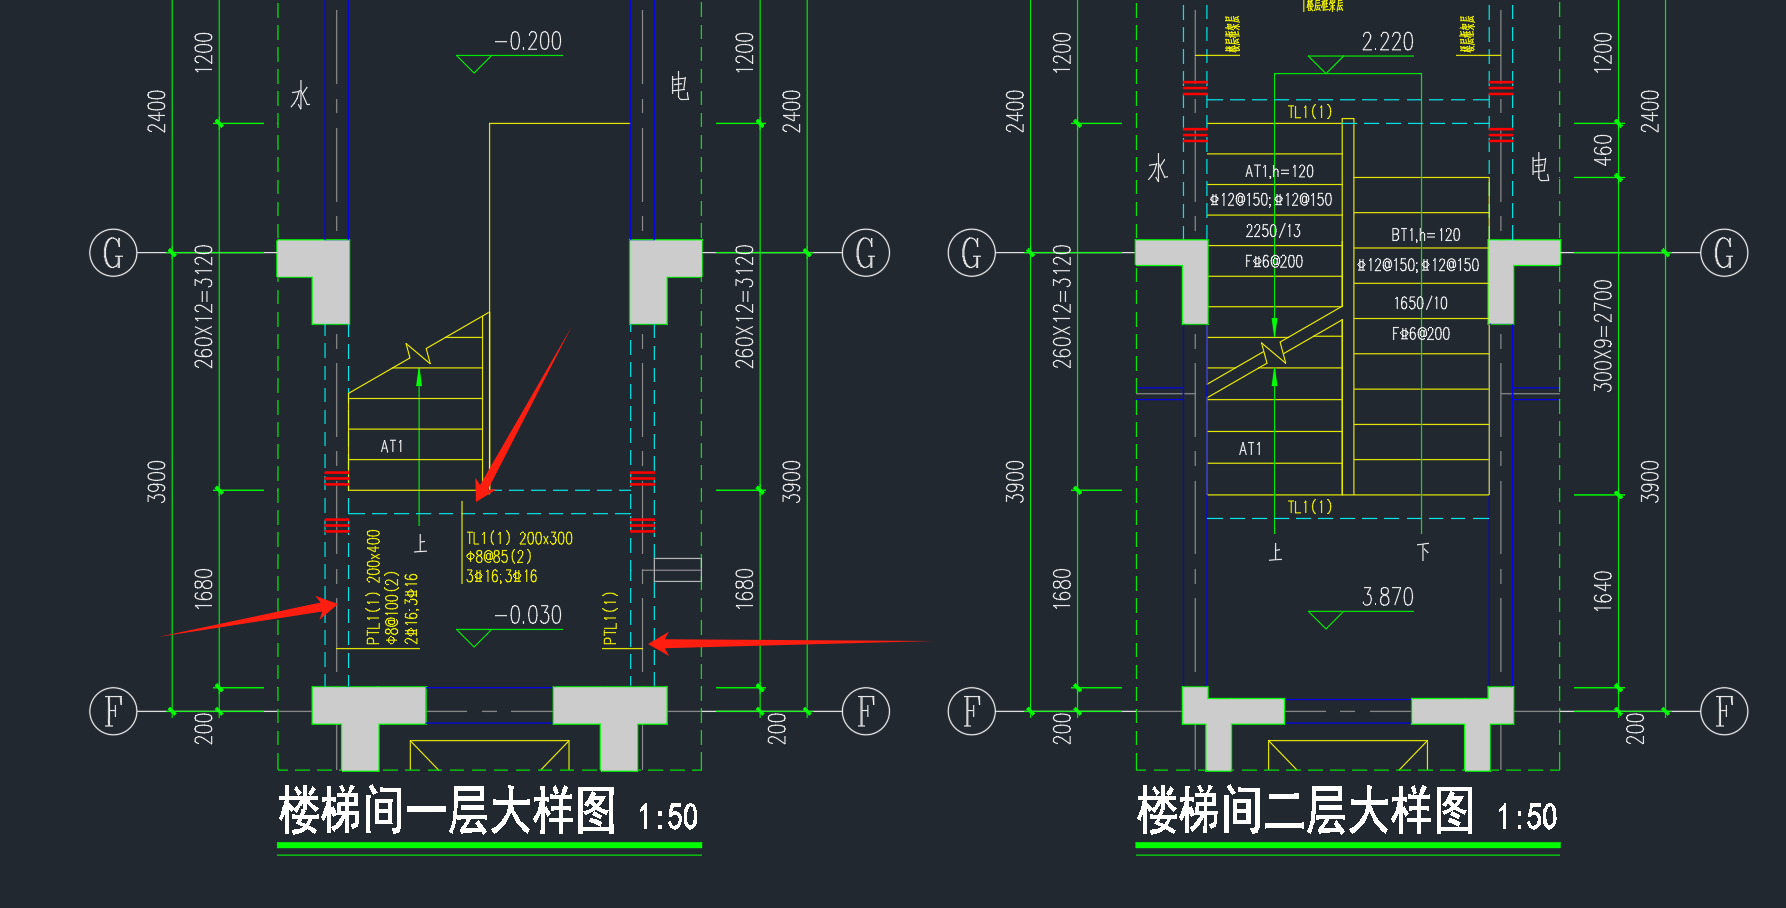Select the "Φ8@100(2)" vertical stirrup text

pos(392,608)
